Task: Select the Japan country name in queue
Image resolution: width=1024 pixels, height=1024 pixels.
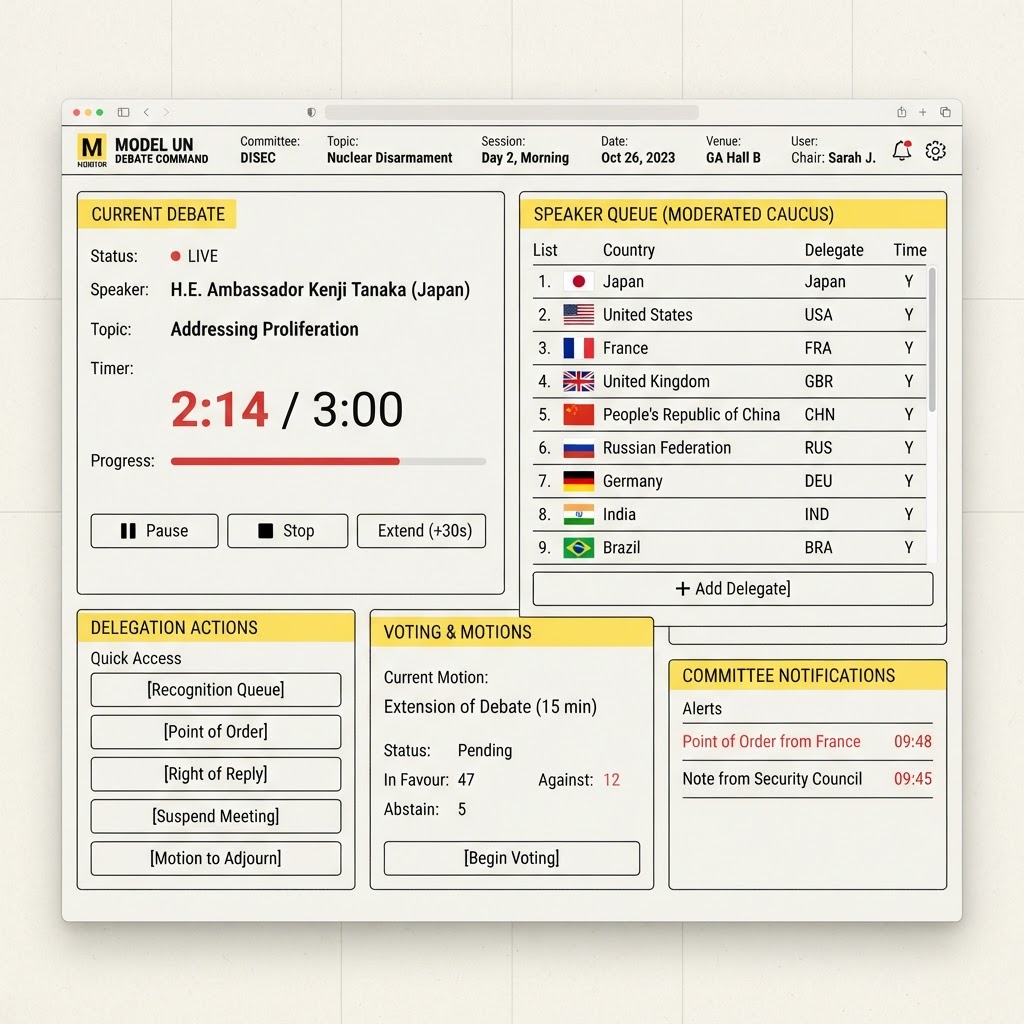Action: [623, 281]
